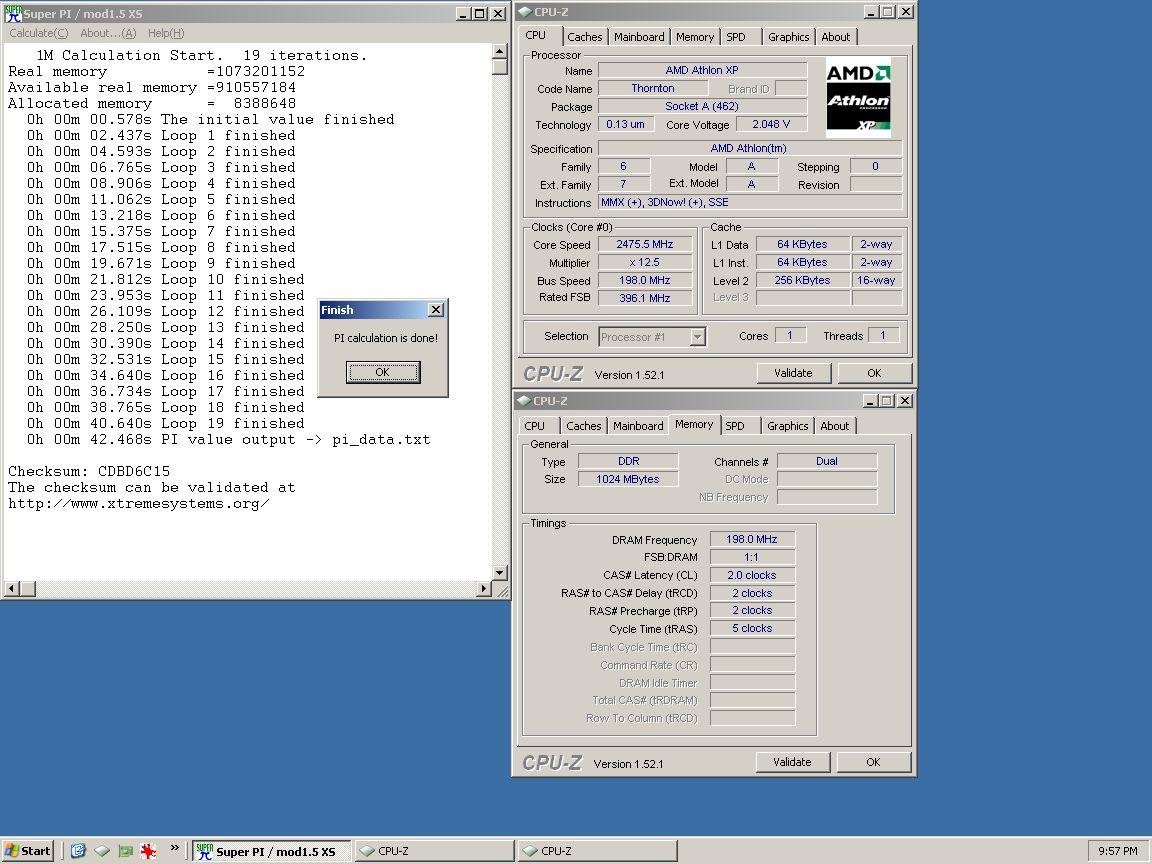Click the red splat quick launch icon
Viewport: 1152px width, 864px height.
pos(148,851)
